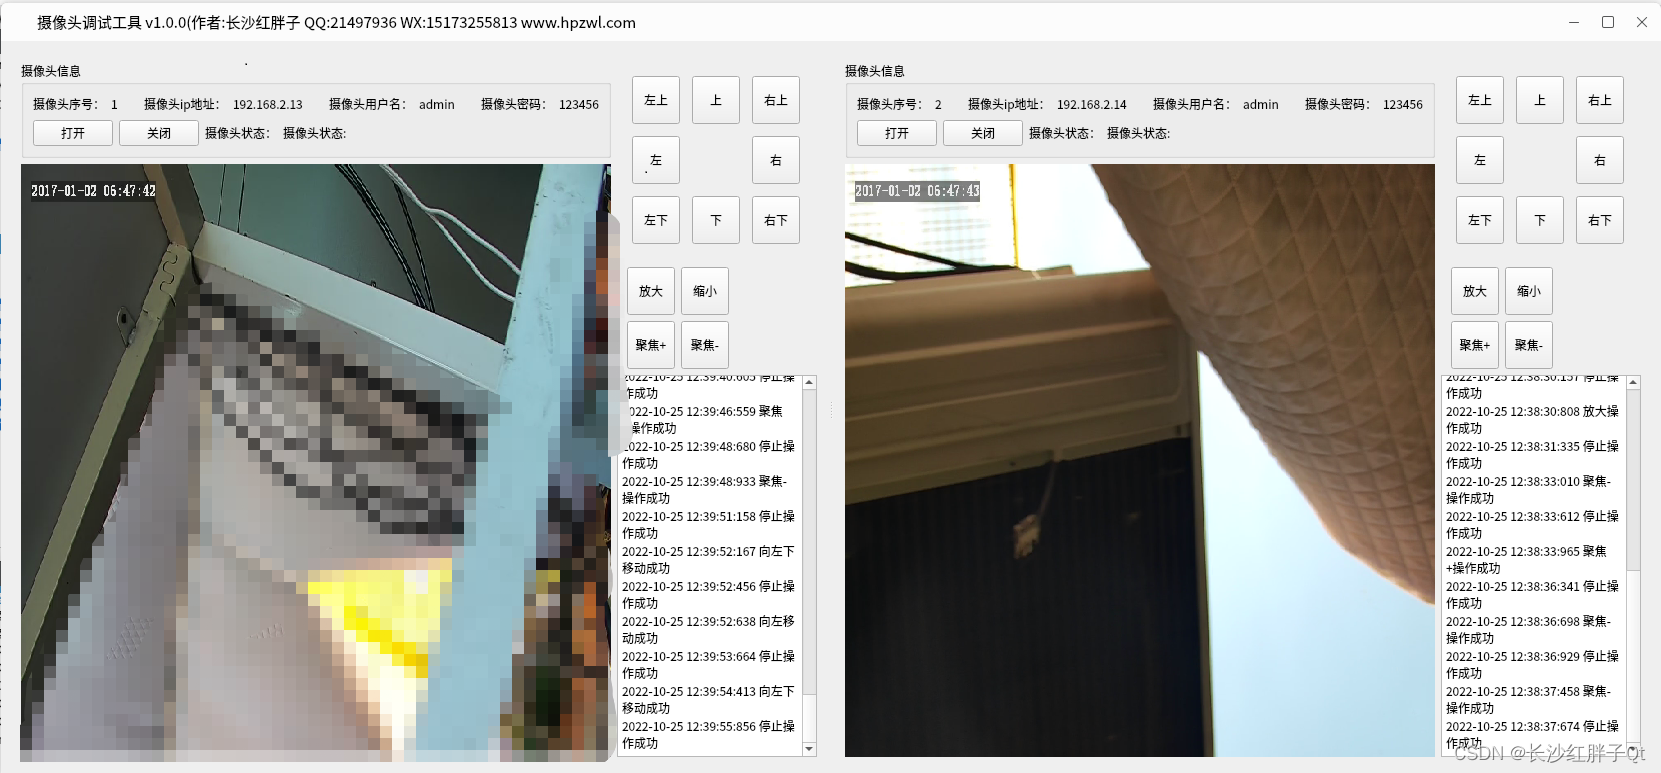Move camera 2 up-right with 右上

pos(1600,100)
